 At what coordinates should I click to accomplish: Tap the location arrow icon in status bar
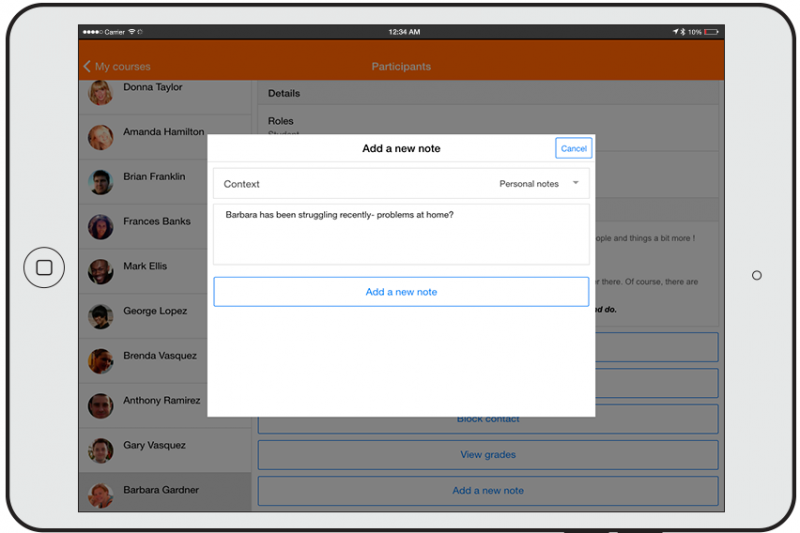[676, 32]
